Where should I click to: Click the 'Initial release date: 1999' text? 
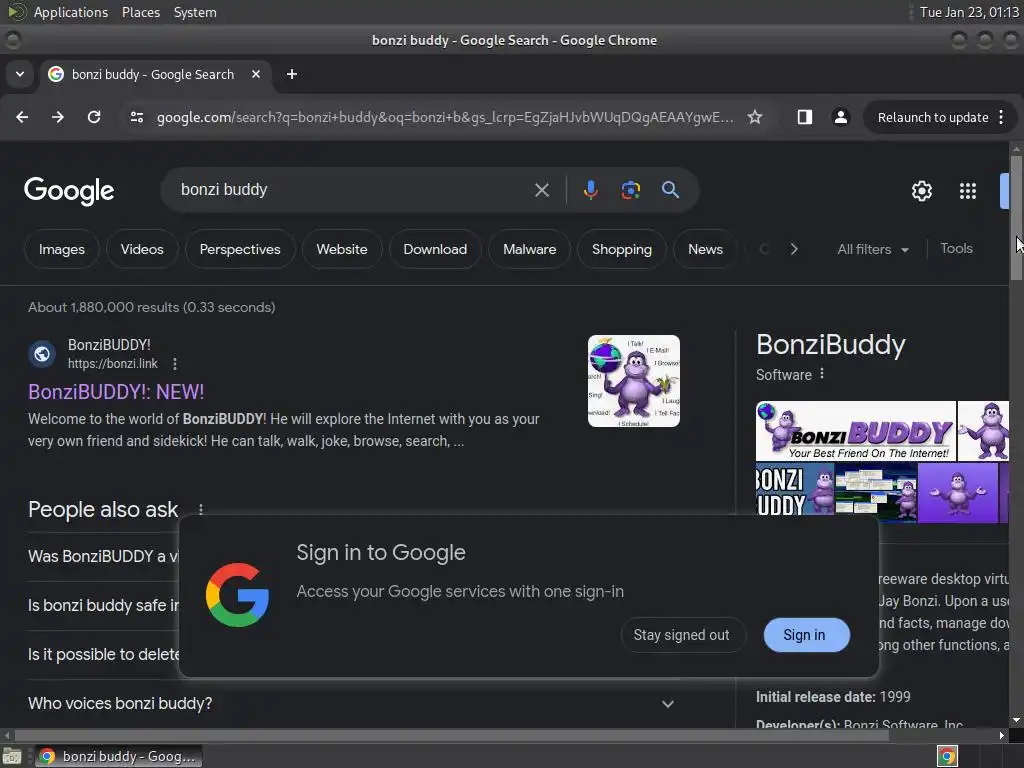click(833, 697)
